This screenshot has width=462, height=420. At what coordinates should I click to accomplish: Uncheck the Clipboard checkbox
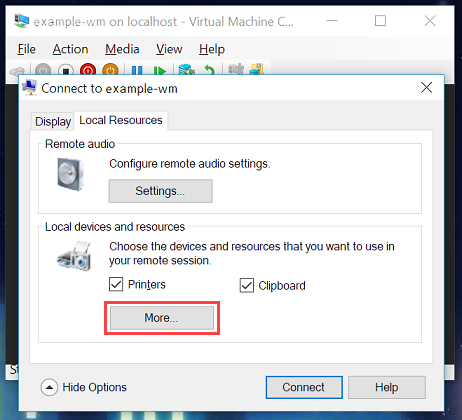point(247,285)
